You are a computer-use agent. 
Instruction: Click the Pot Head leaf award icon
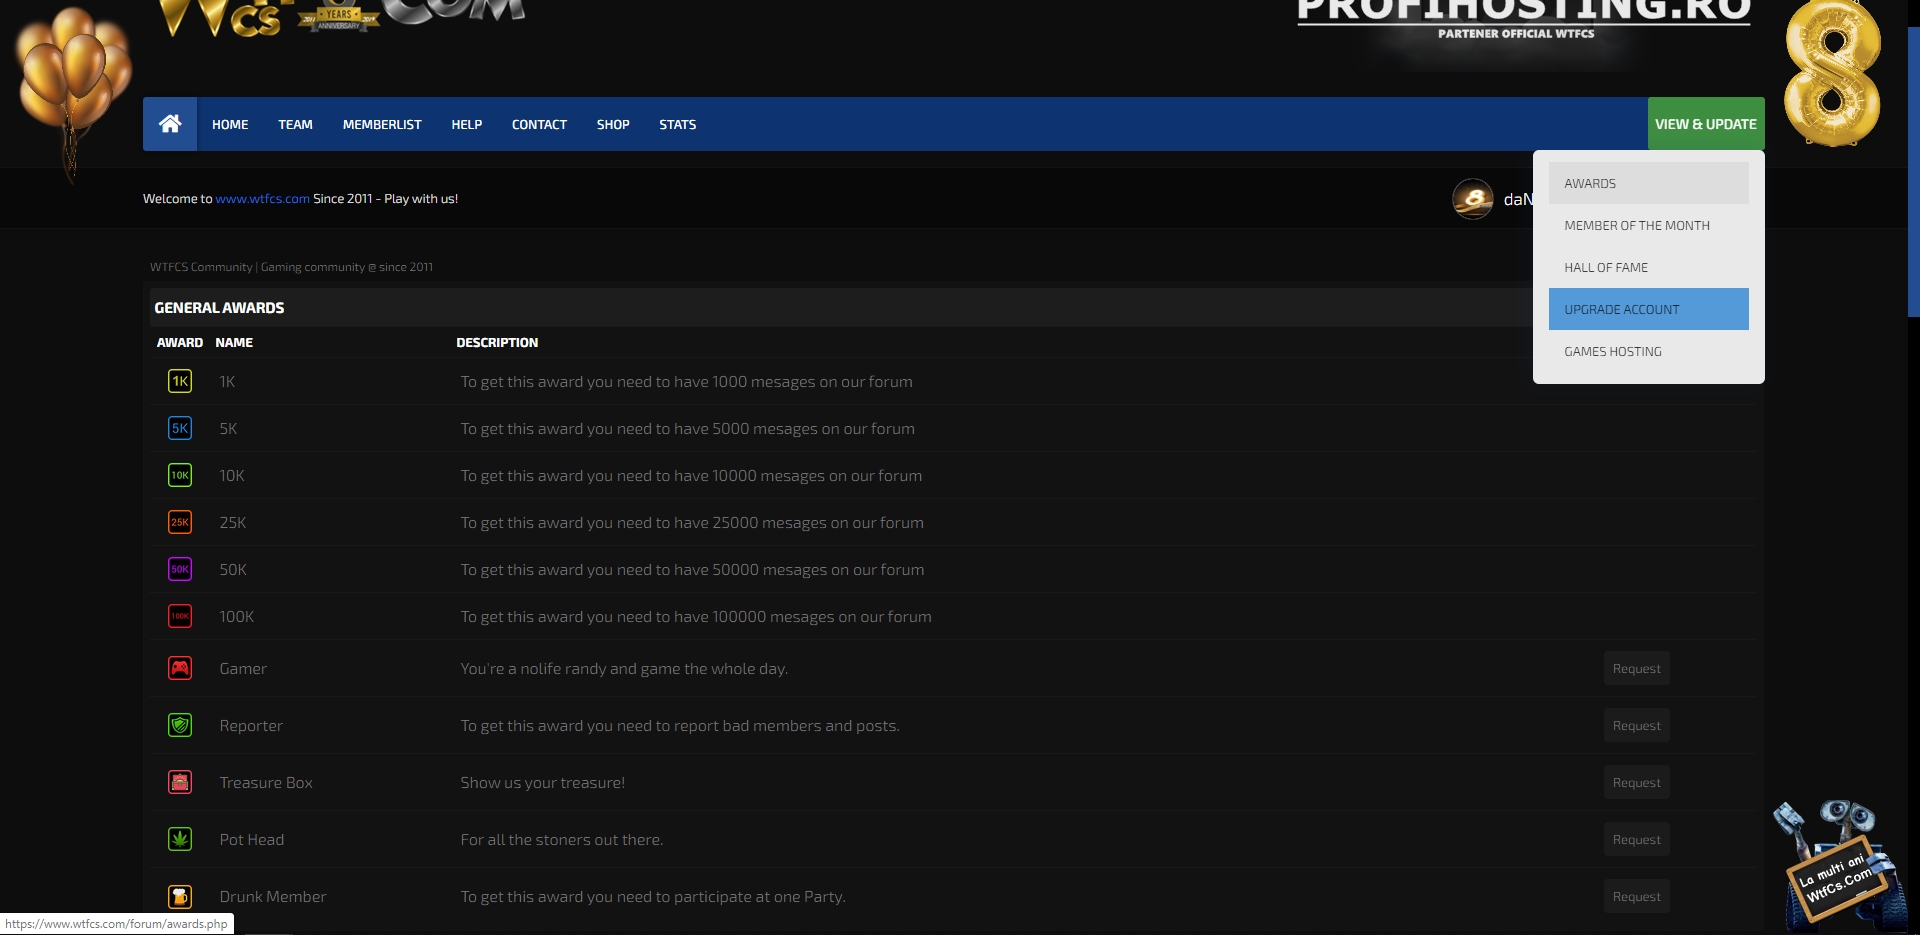tap(180, 839)
